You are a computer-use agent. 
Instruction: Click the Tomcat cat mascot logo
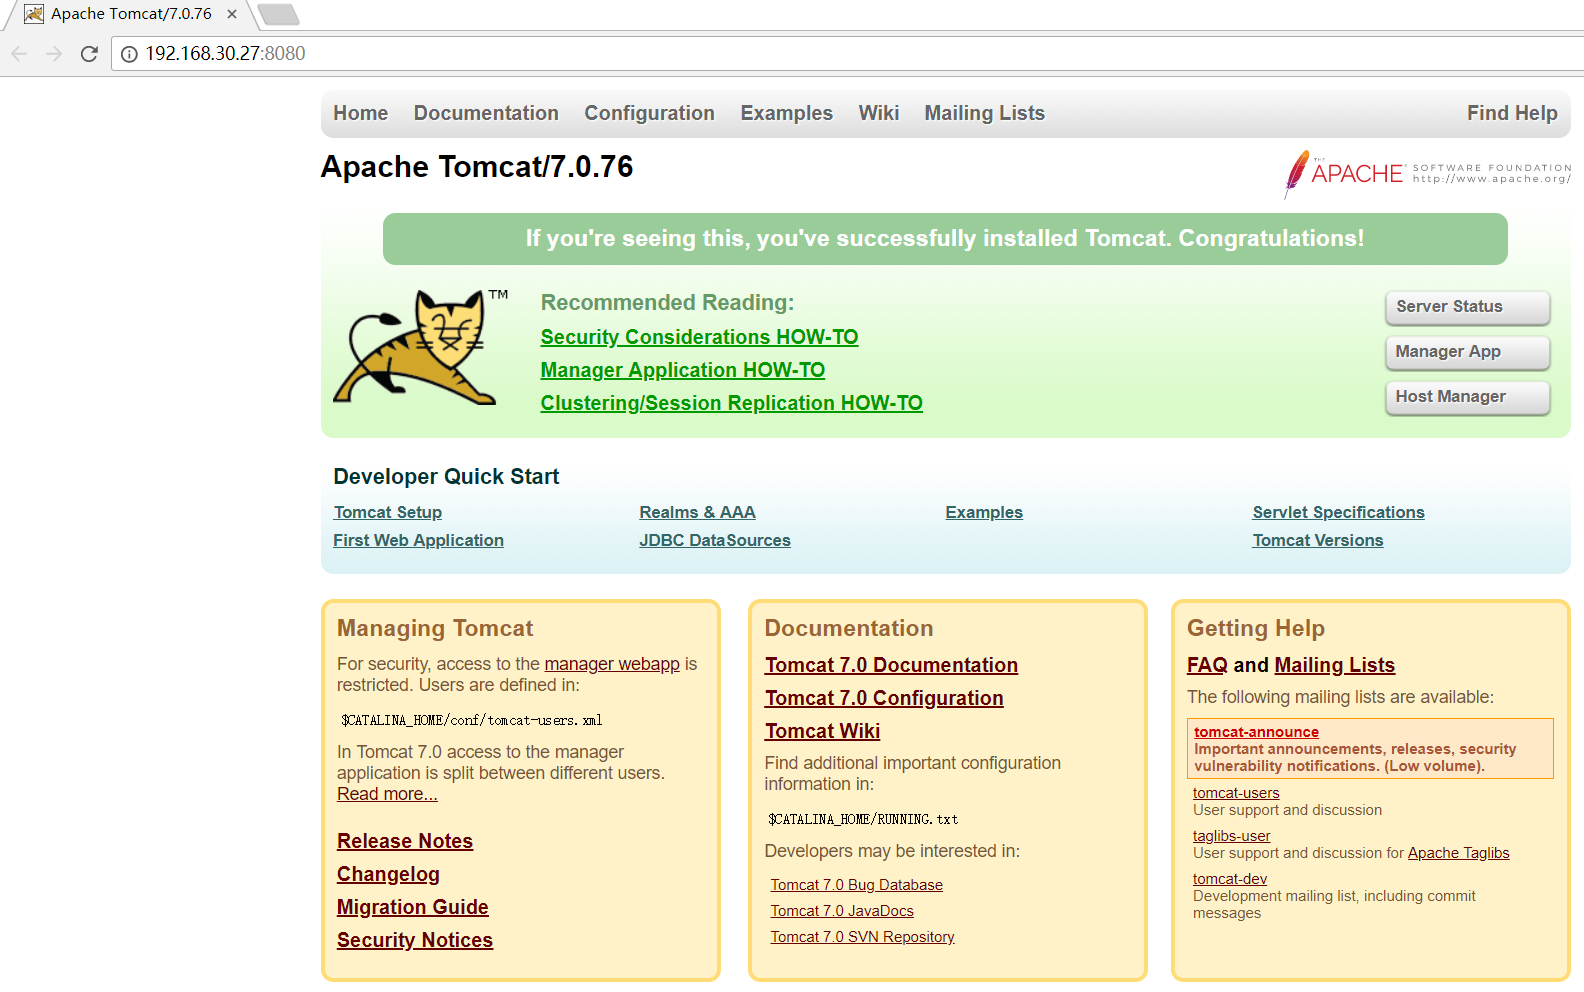(418, 347)
